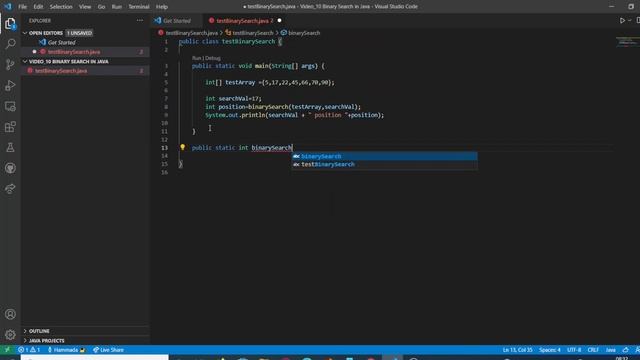Open the Search view icon
The width and height of the screenshot is (640, 360).
pyautogui.click(x=10, y=43)
